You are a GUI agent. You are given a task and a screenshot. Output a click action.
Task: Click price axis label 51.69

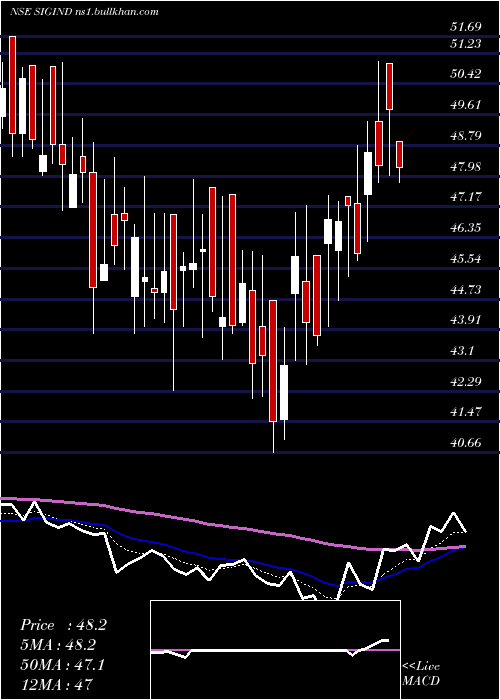point(466,27)
